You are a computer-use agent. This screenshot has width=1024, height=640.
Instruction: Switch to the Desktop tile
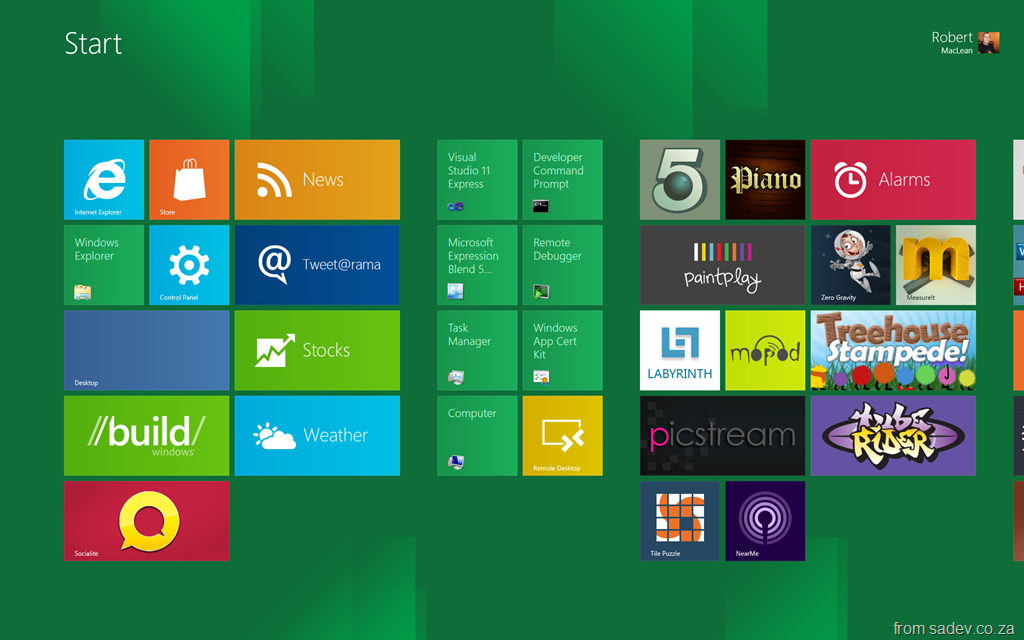pos(147,351)
